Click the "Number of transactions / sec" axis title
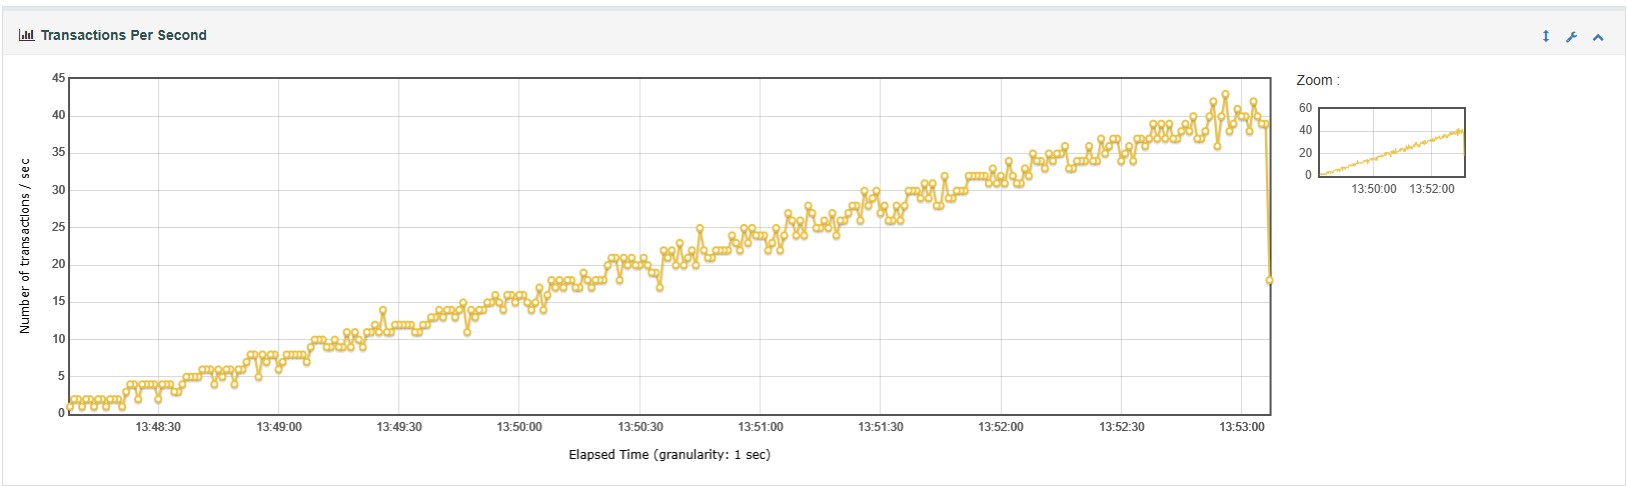This screenshot has width=1627, height=486. [x=26, y=246]
